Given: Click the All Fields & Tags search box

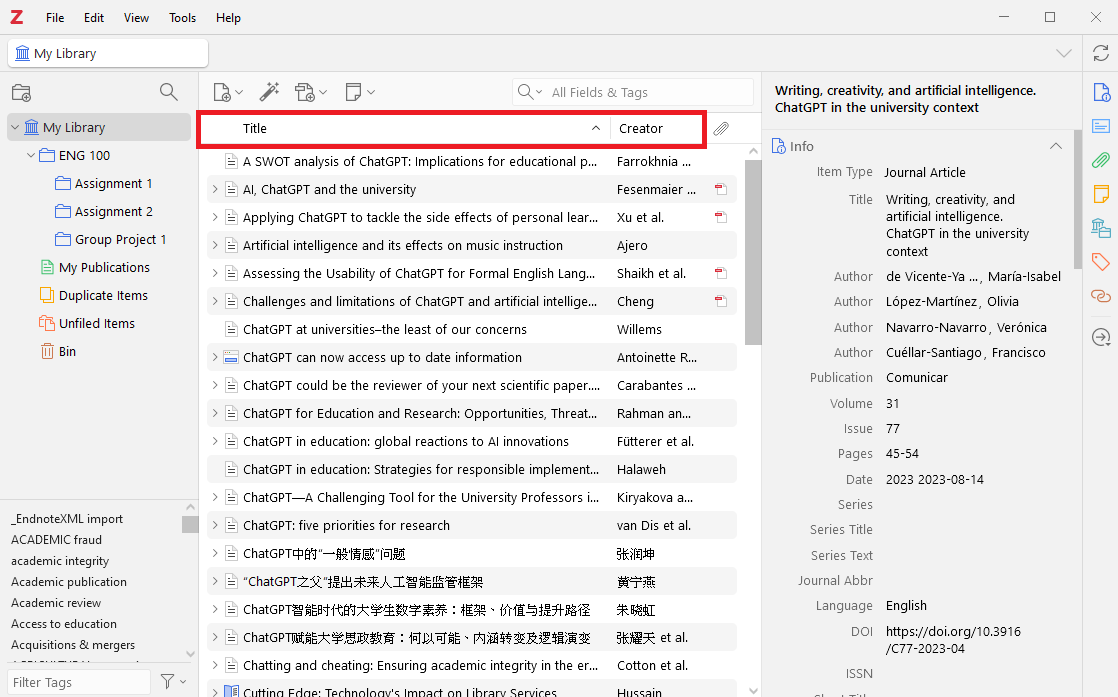Looking at the screenshot, I should click(645, 92).
